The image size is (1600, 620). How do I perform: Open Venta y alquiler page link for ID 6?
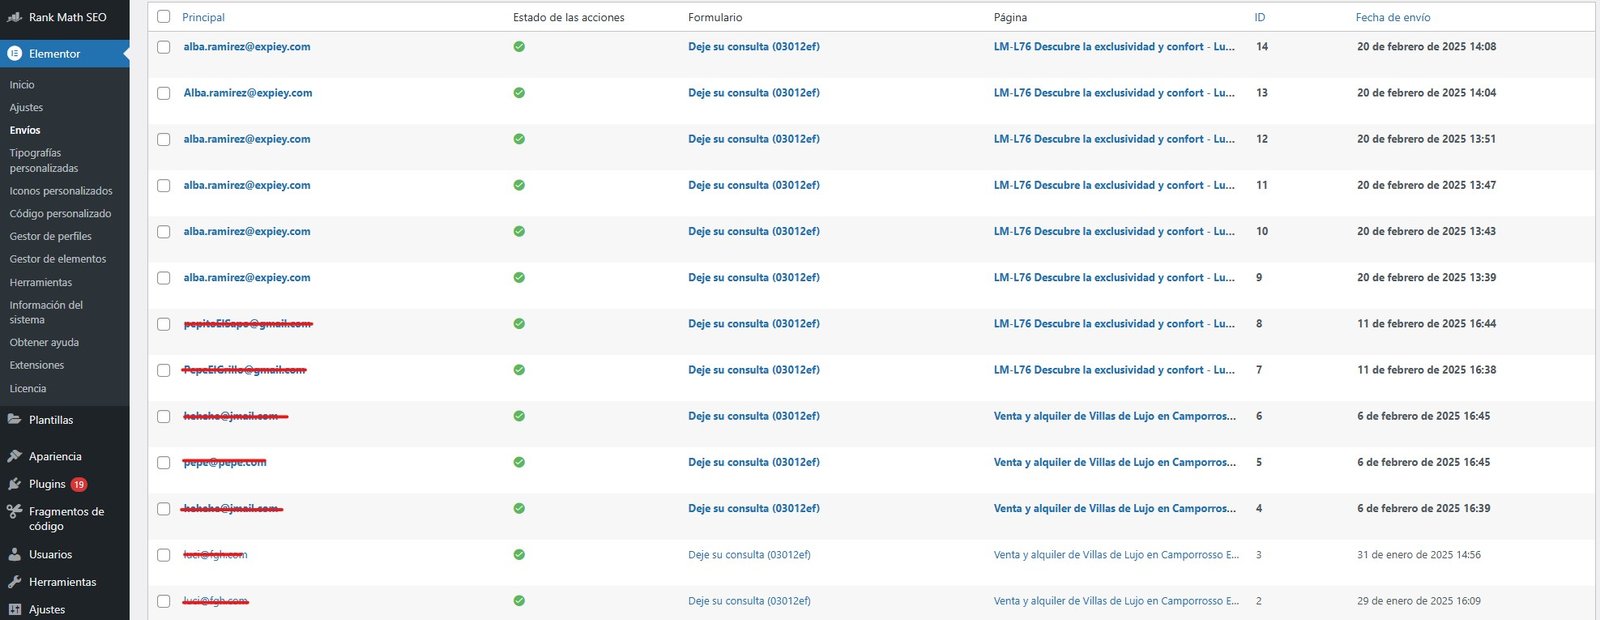click(1114, 416)
